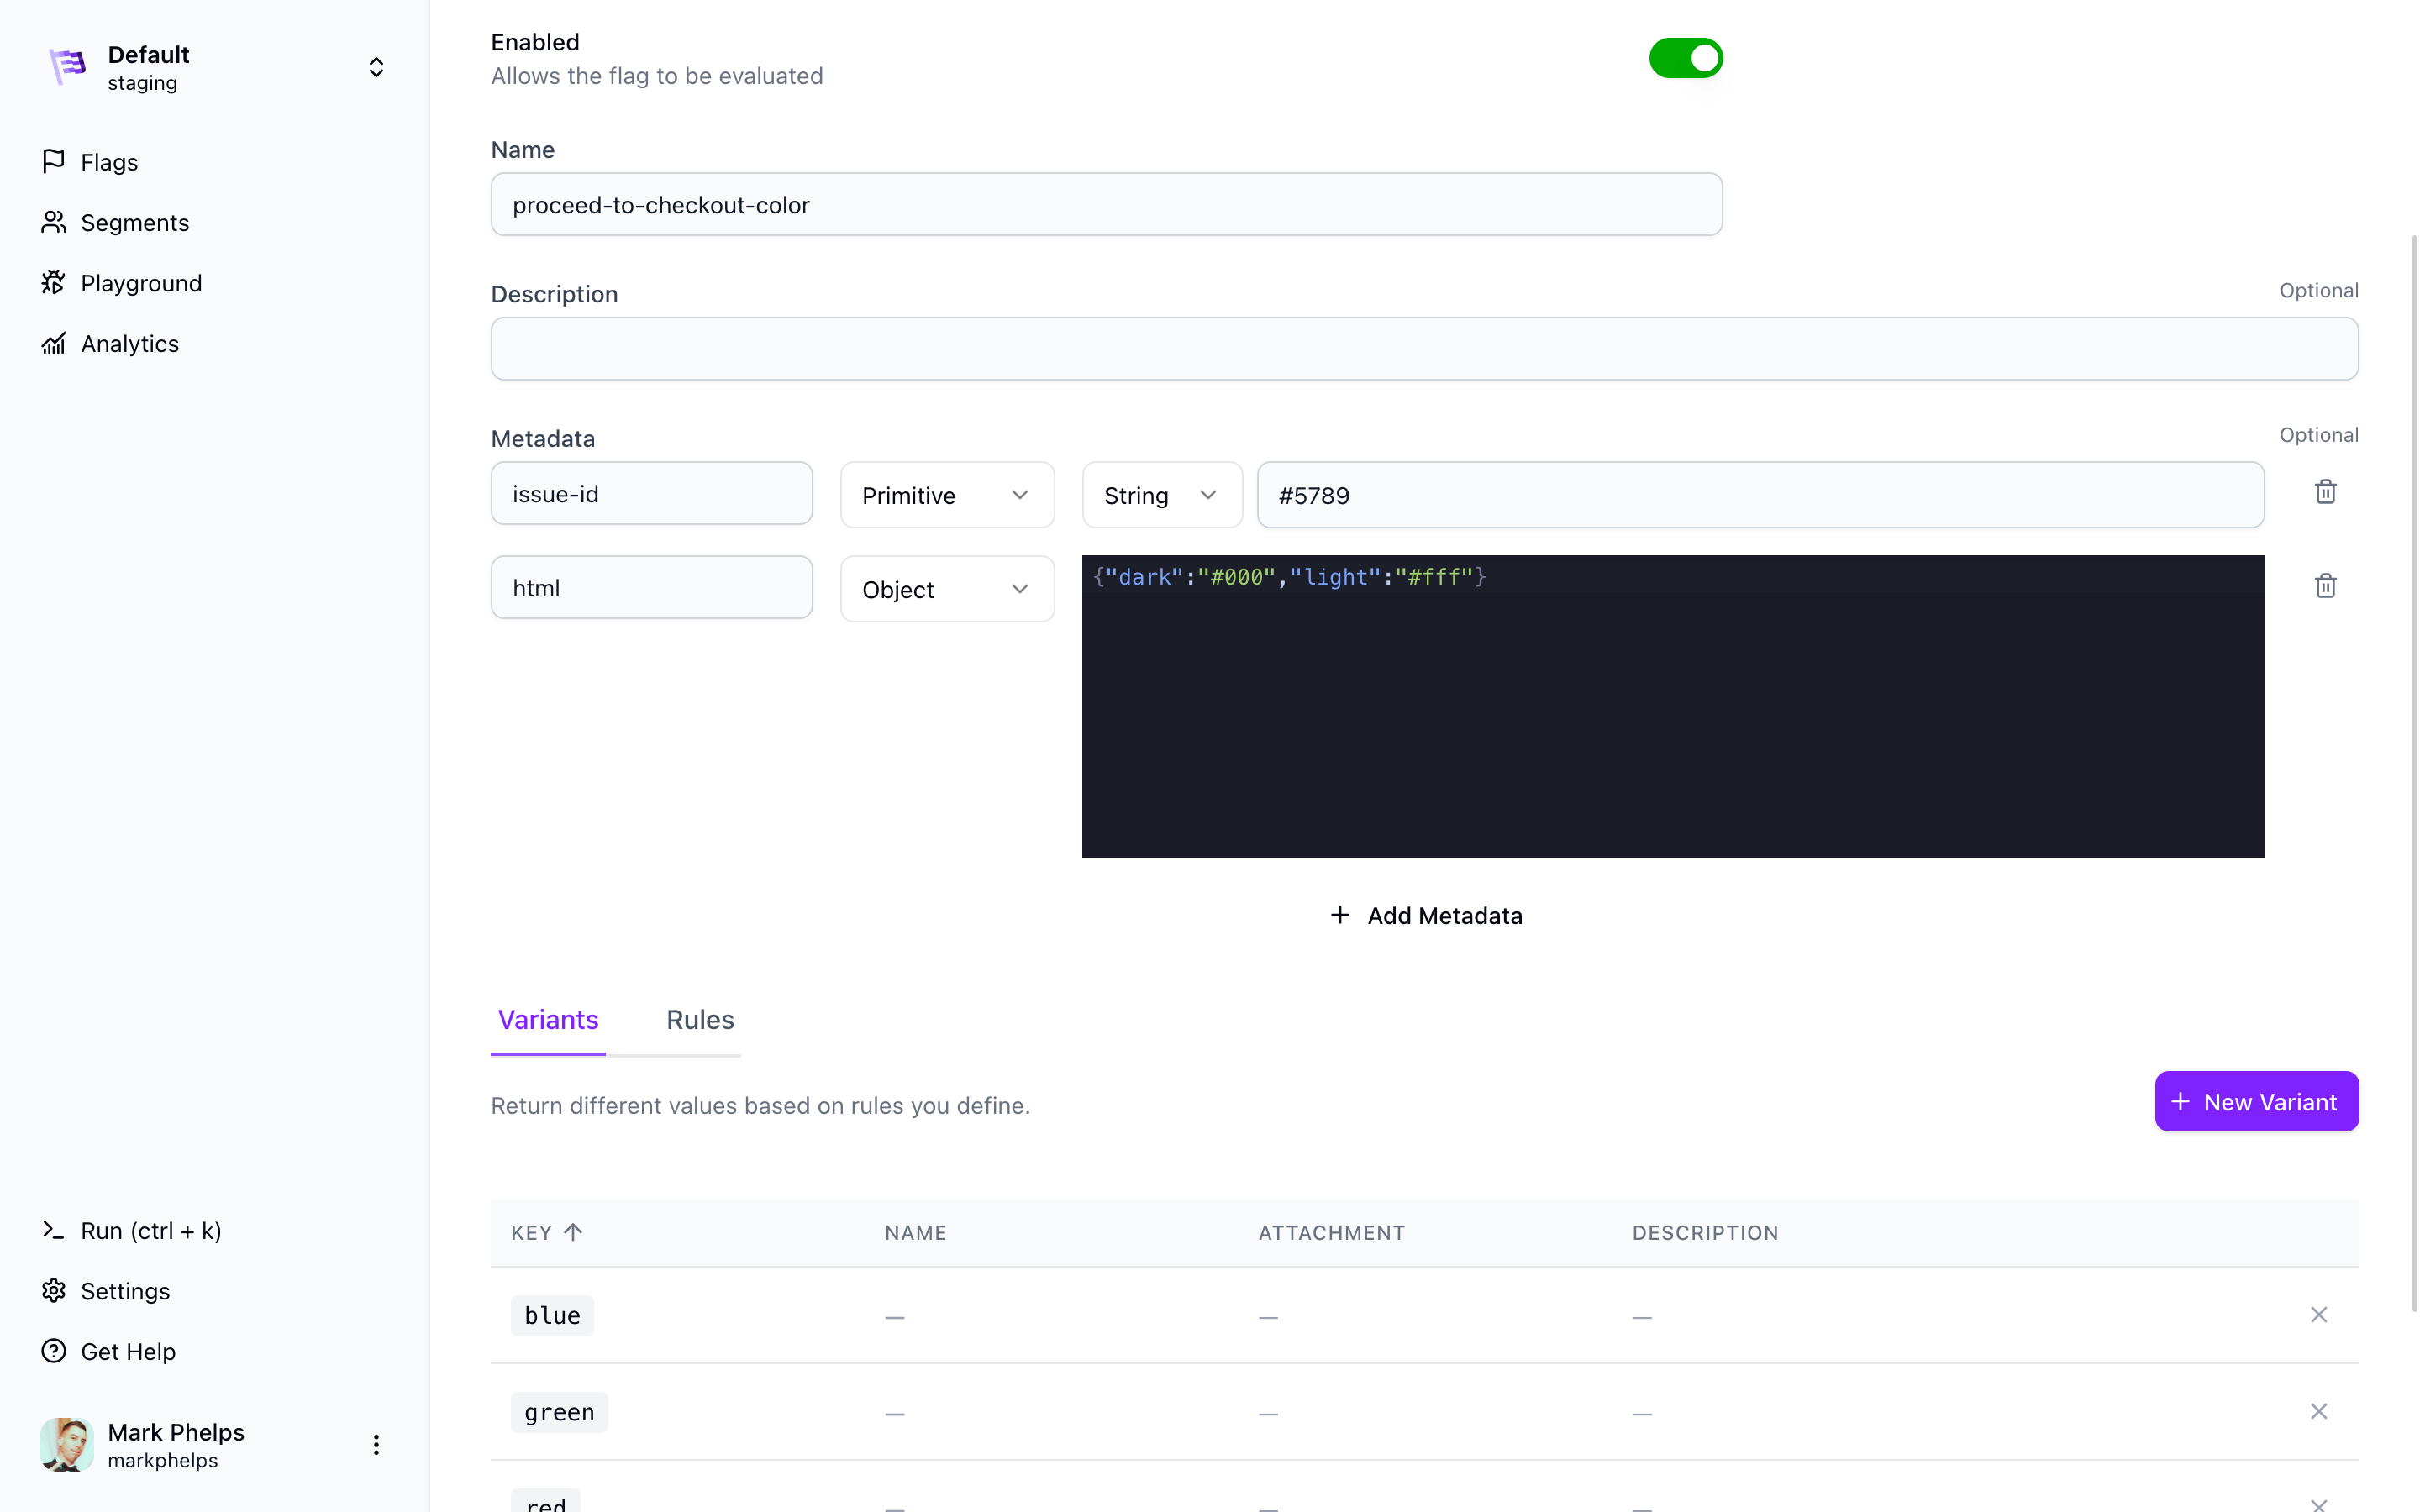Toggle the Enabled flag switch off
Image resolution: width=2420 pixels, height=1512 pixels.
point(1685,58)
